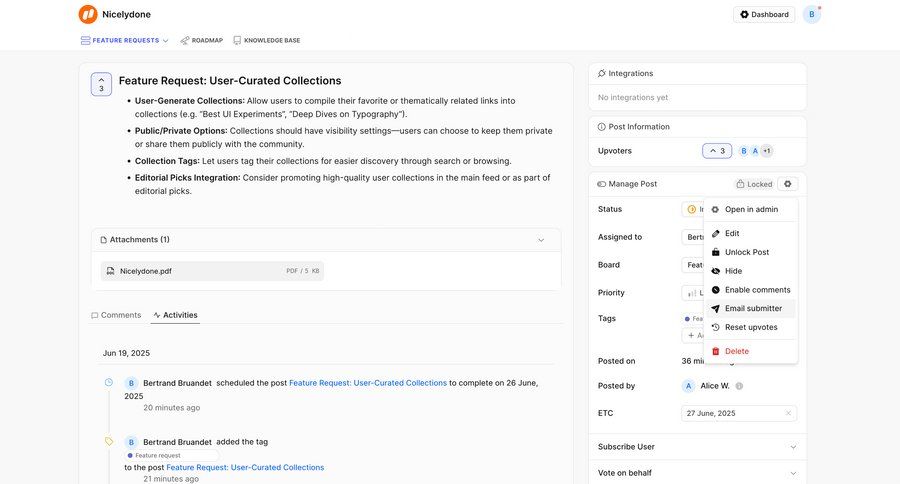Screen dimensions: 900x484
Task: Open user avatar B menu in header
Action: (812, 14)
